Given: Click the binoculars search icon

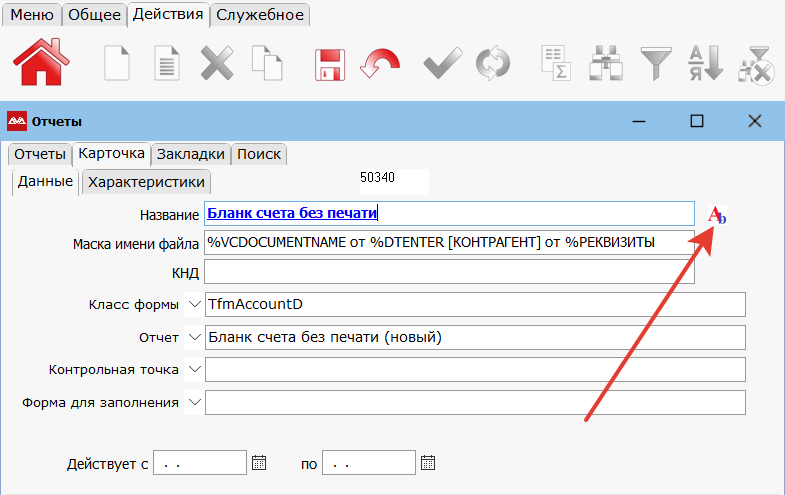Looking at the screenshot, I should coord(606,64).
